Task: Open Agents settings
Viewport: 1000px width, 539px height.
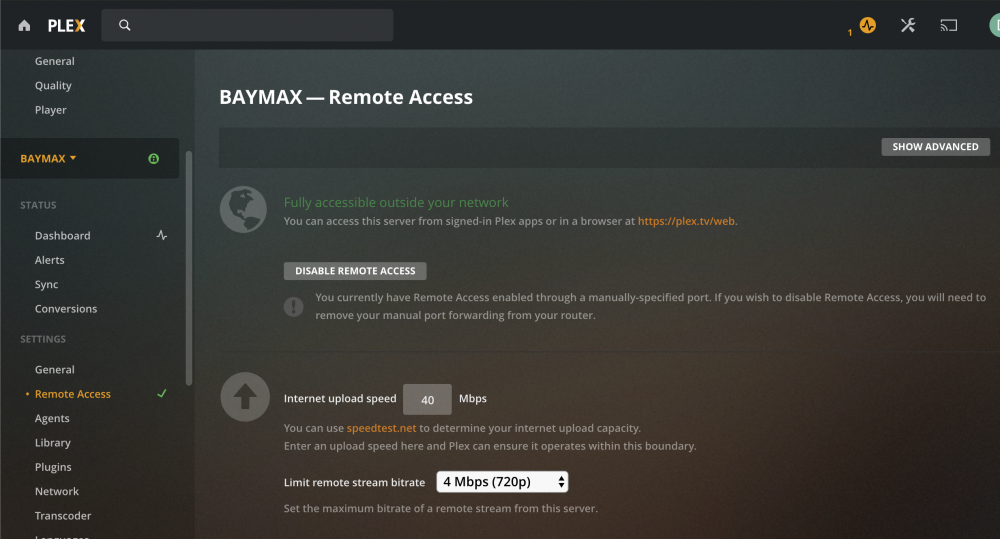Action: click(52, 418)
